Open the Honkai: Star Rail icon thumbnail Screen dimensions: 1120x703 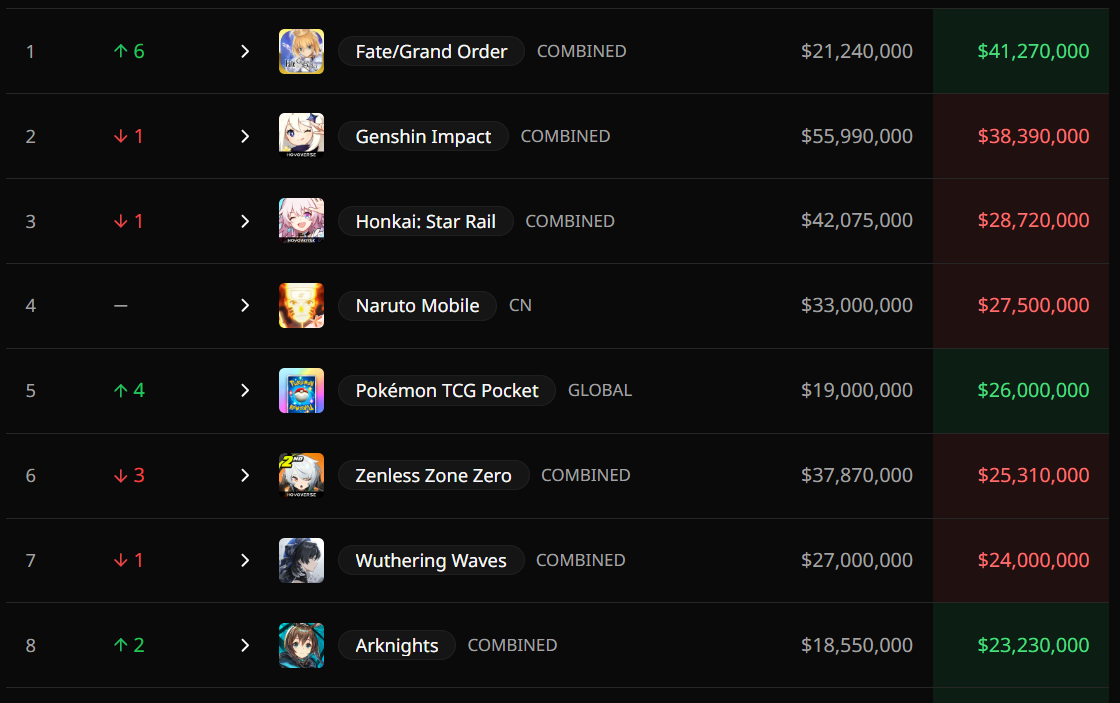click(x=301, y=221)
